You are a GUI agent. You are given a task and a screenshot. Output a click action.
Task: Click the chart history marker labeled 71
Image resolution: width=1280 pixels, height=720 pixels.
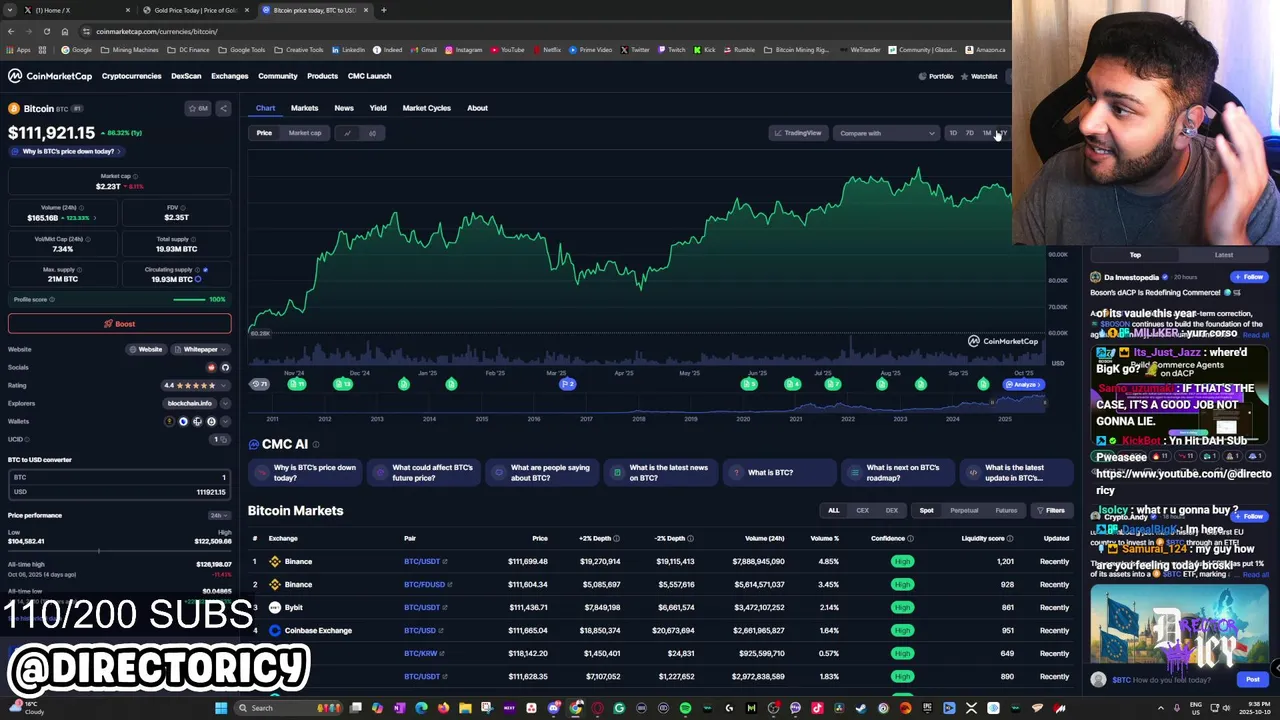click(260, 384)
